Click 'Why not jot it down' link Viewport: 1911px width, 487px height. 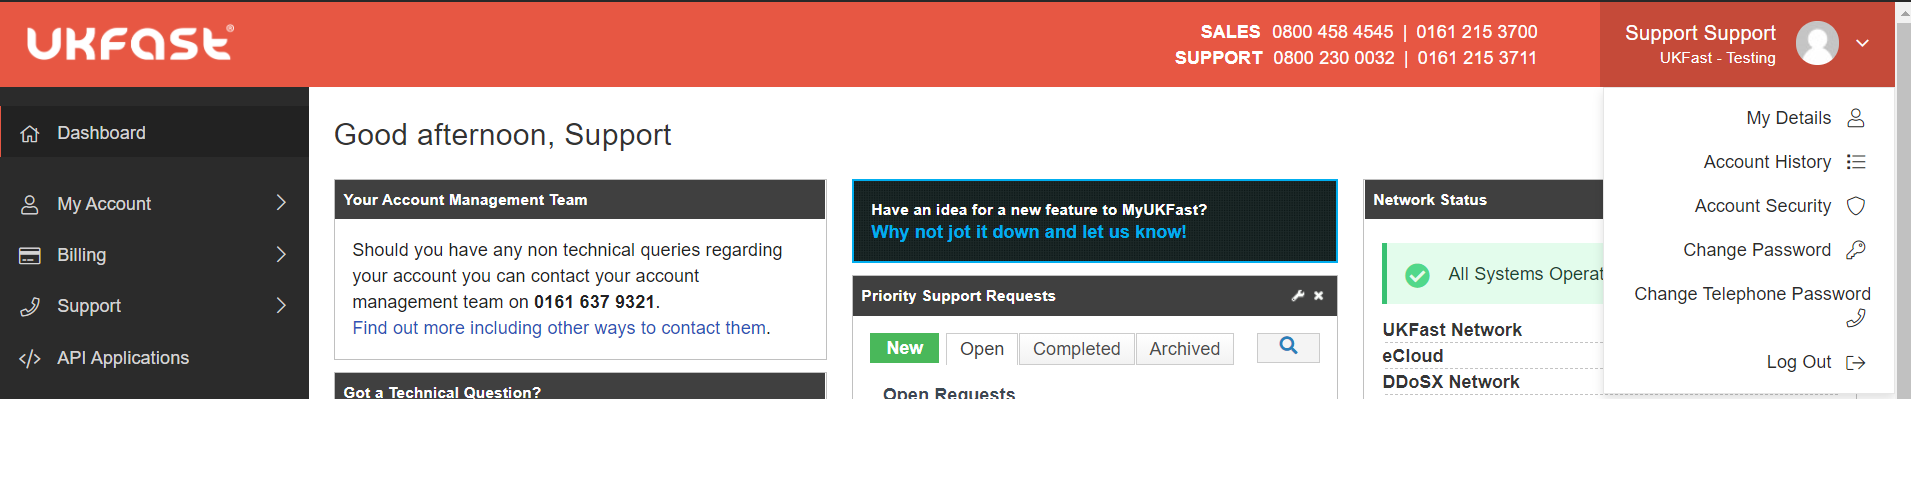(1028, 232)
